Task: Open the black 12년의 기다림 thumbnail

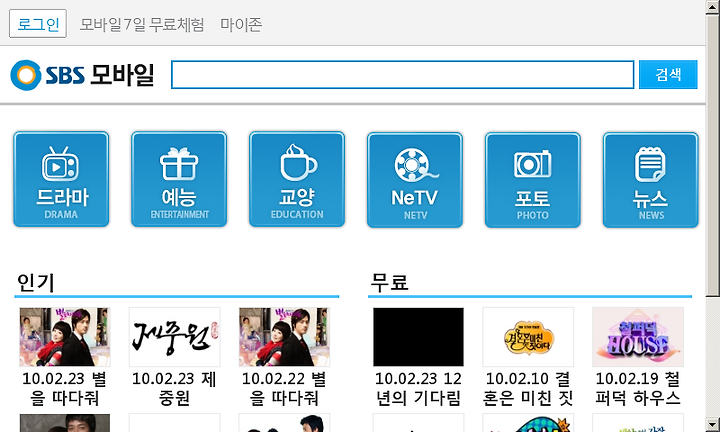Action: coord(418,337)
